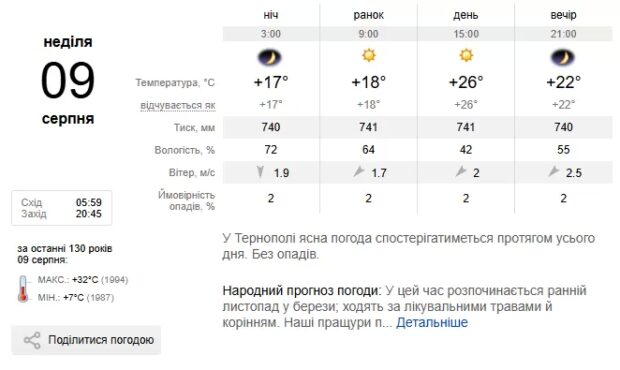Image resolution: width=620 pixels, height=370 pixels.
Task: Click the відчувається як underlined label
Action: tap(178, 106)
